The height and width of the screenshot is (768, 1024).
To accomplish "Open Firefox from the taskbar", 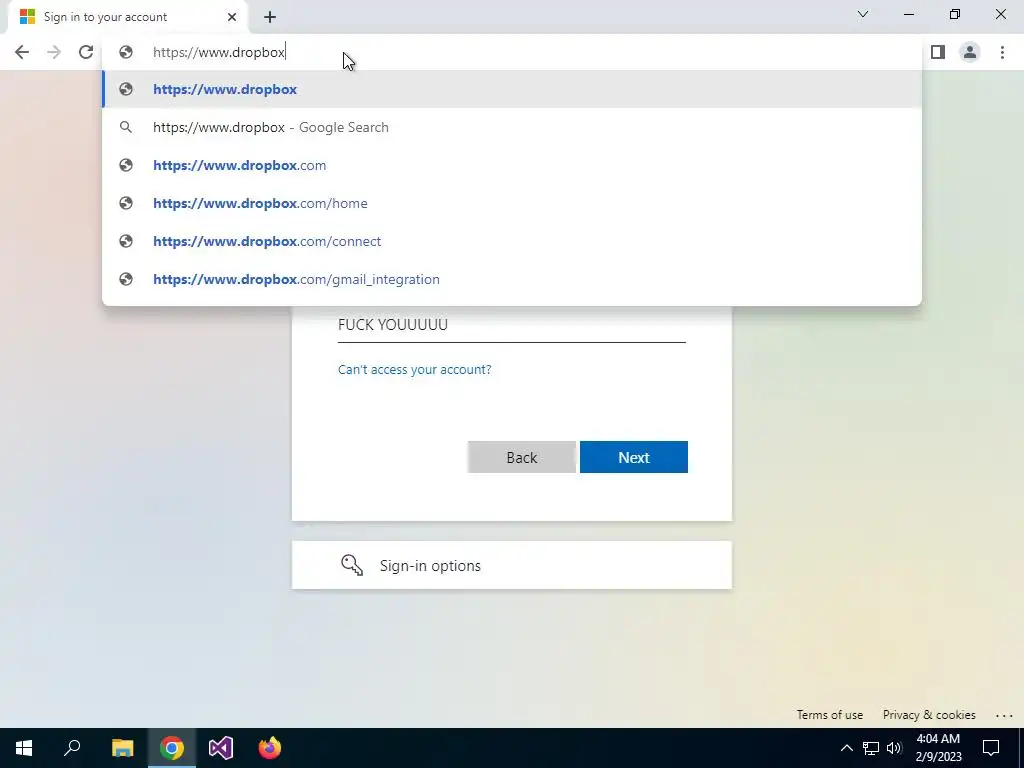I will coord(270,748).
